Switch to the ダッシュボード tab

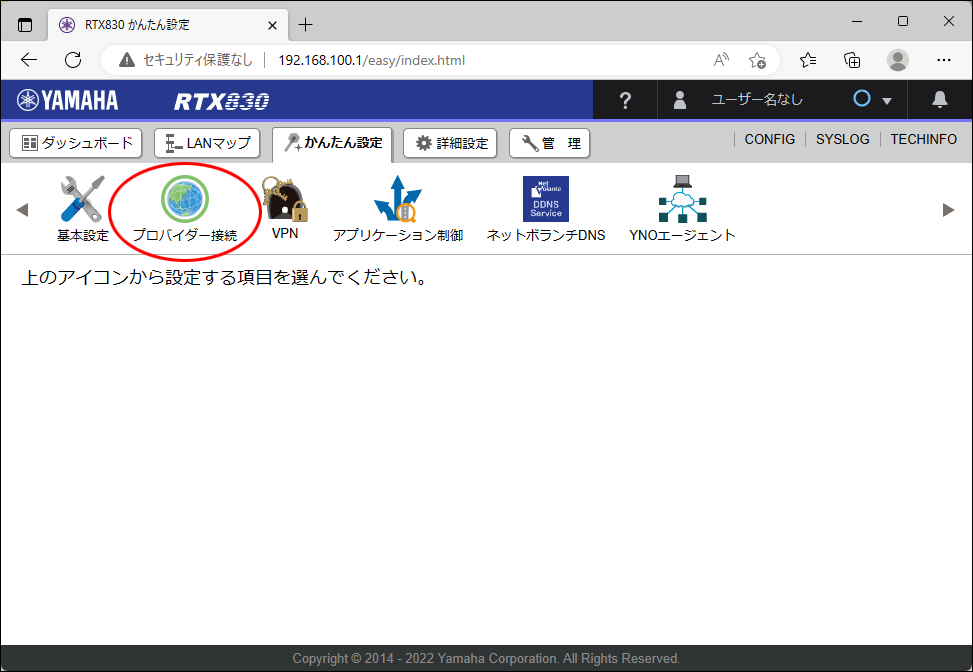76,143
